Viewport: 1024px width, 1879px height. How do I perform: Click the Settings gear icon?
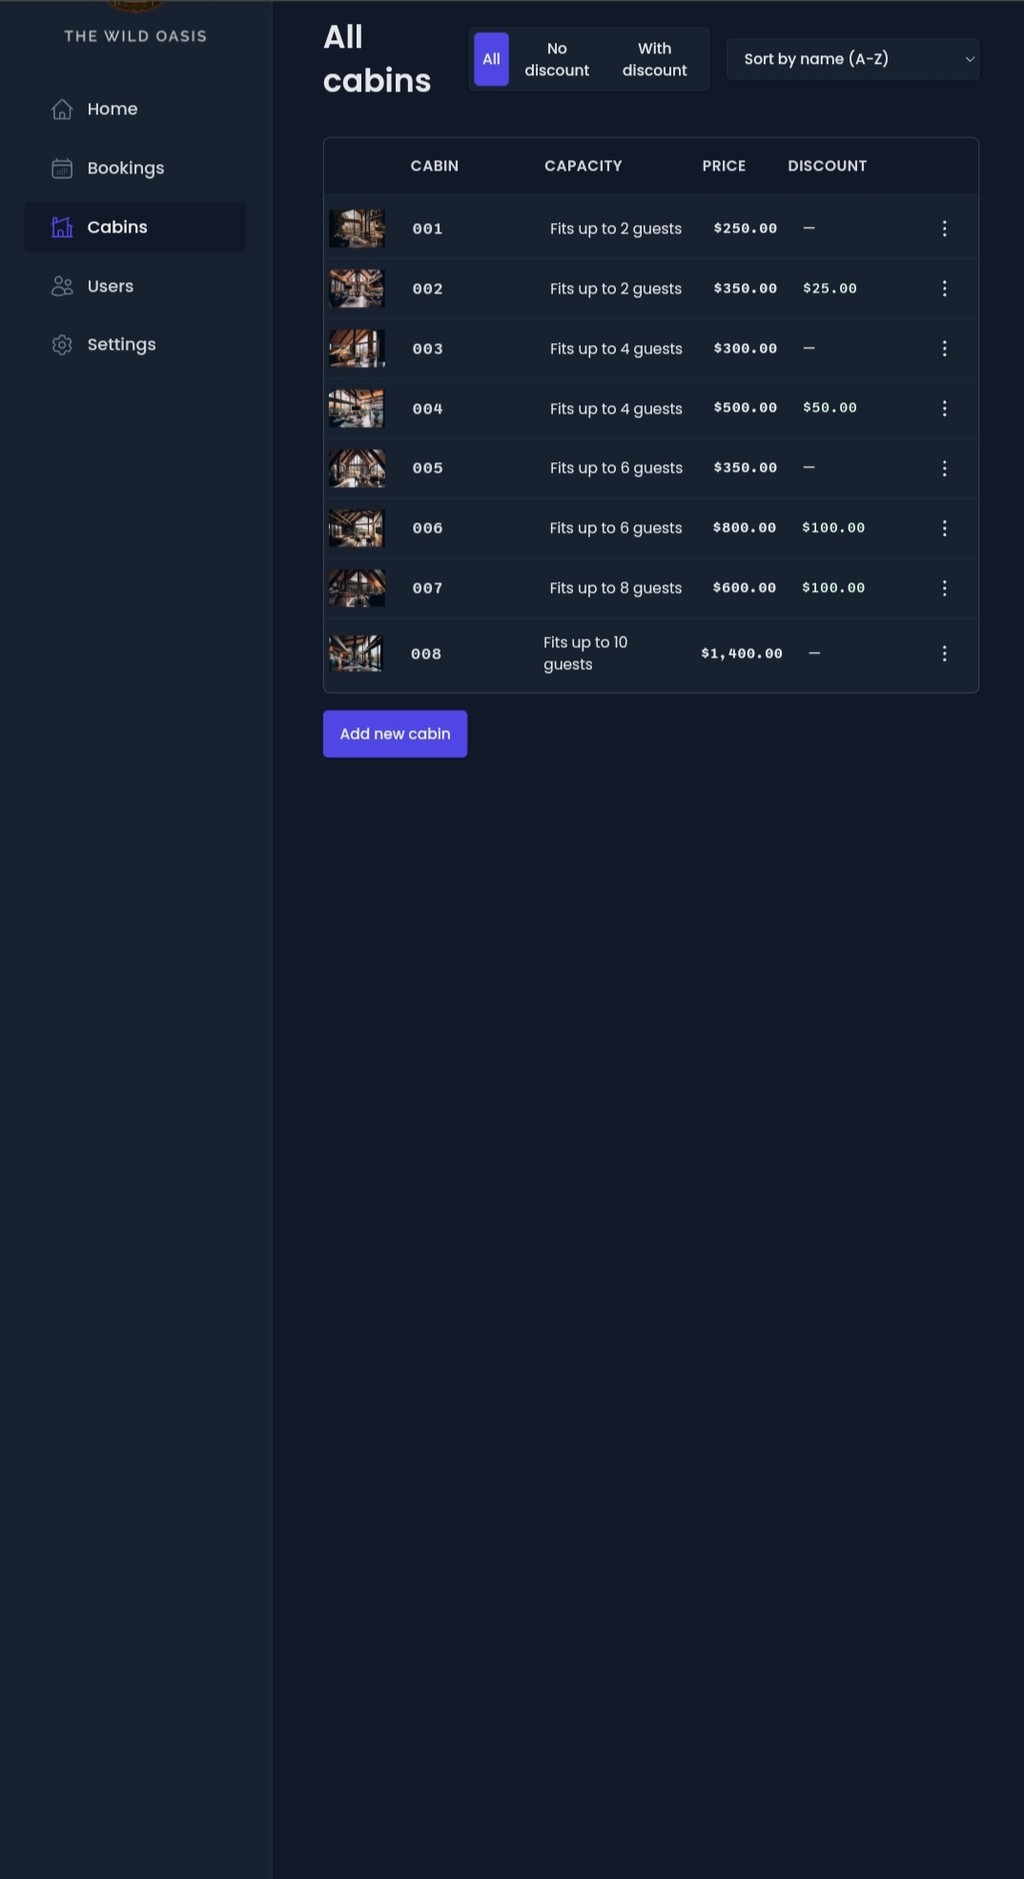pyautogui.click(x=62, y=345)
